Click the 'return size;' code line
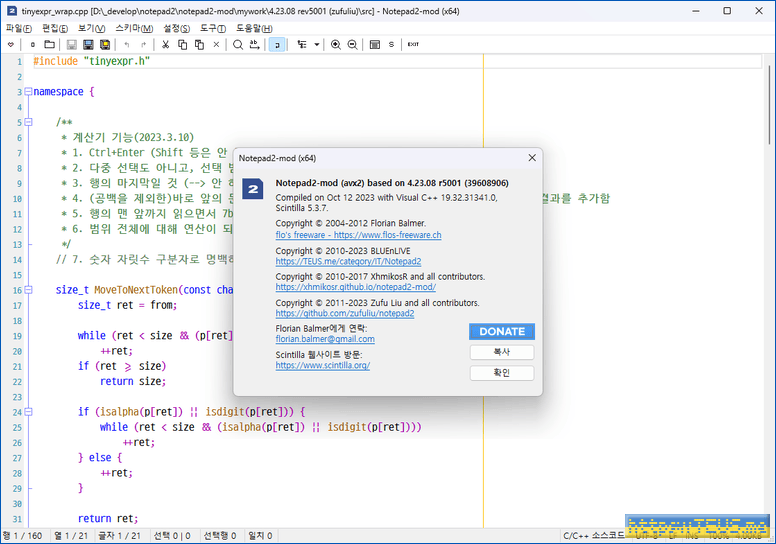This screenshot has width=776, height=544. tap(133, 382)
